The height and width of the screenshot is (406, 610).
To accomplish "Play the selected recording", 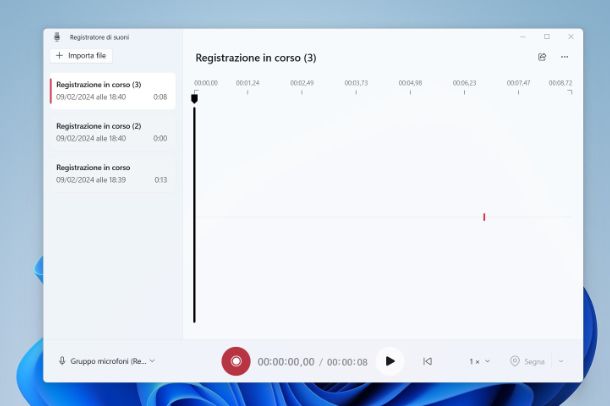I will click(390, 361).
